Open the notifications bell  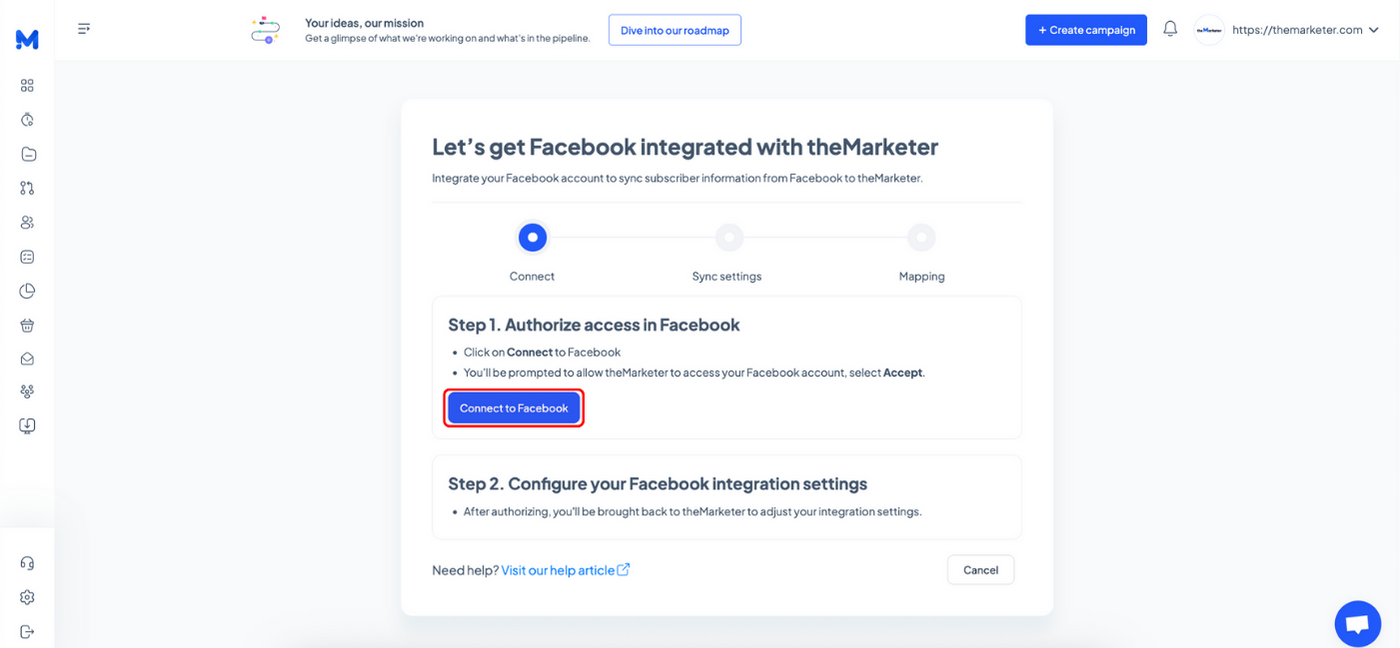[1170, 29]
